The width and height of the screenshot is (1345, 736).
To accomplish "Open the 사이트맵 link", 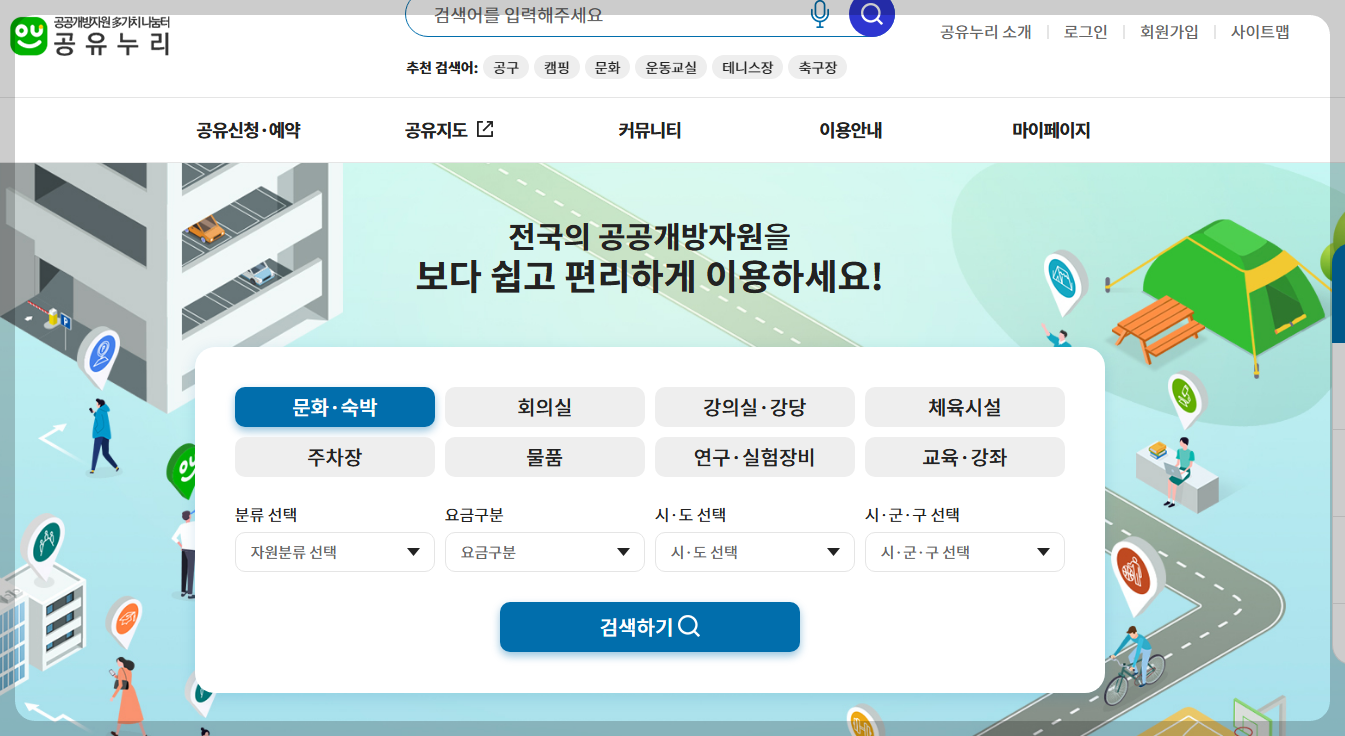I will coord(1260,32).
